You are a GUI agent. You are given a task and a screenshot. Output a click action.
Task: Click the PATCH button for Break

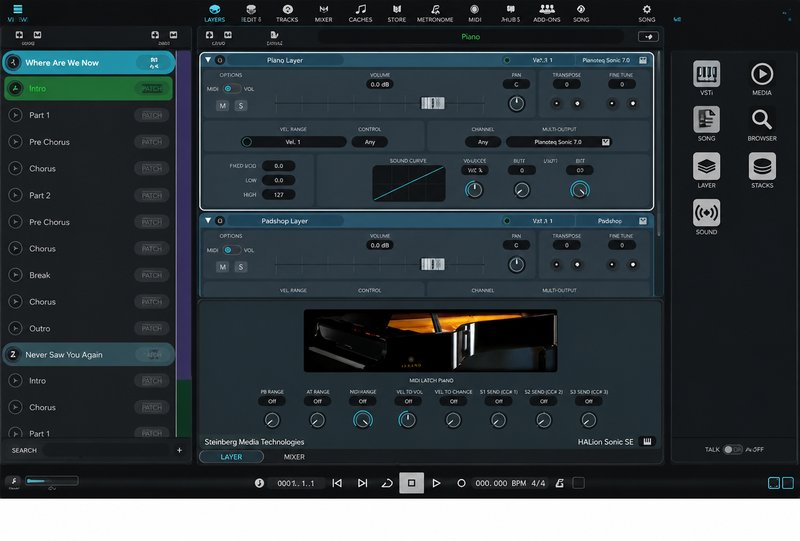(x=152, y=275)
